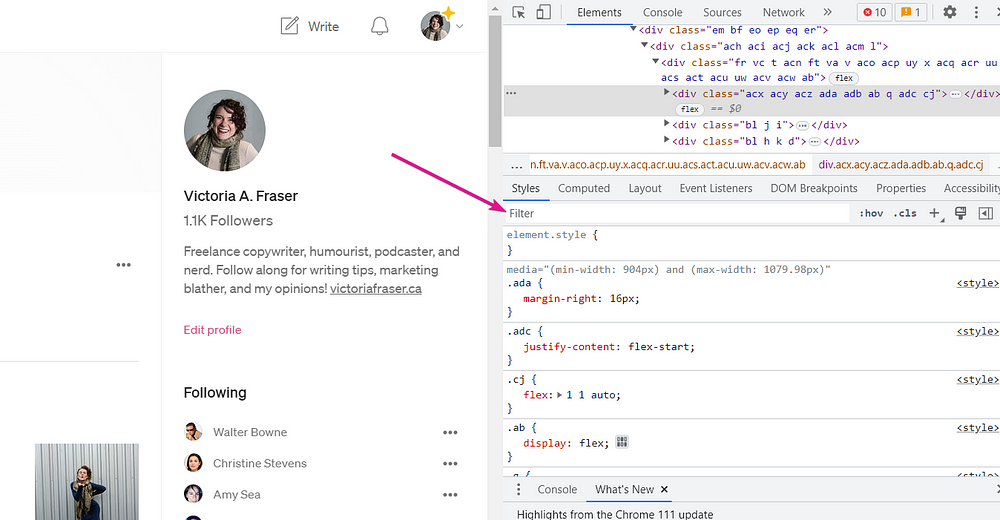1000x520 pixels.
Task: Toggle the device toolbar icon
Action: click(543, 12)
